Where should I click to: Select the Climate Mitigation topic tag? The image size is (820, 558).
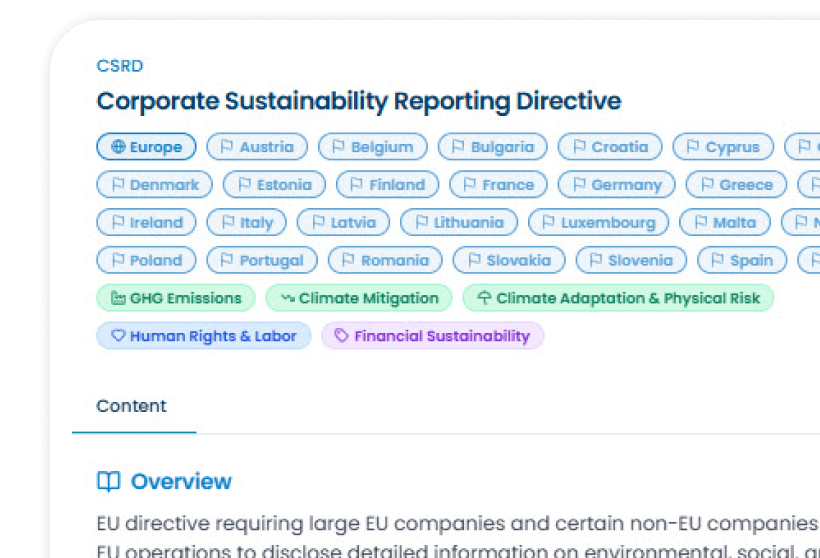click(x=359, y=298)
